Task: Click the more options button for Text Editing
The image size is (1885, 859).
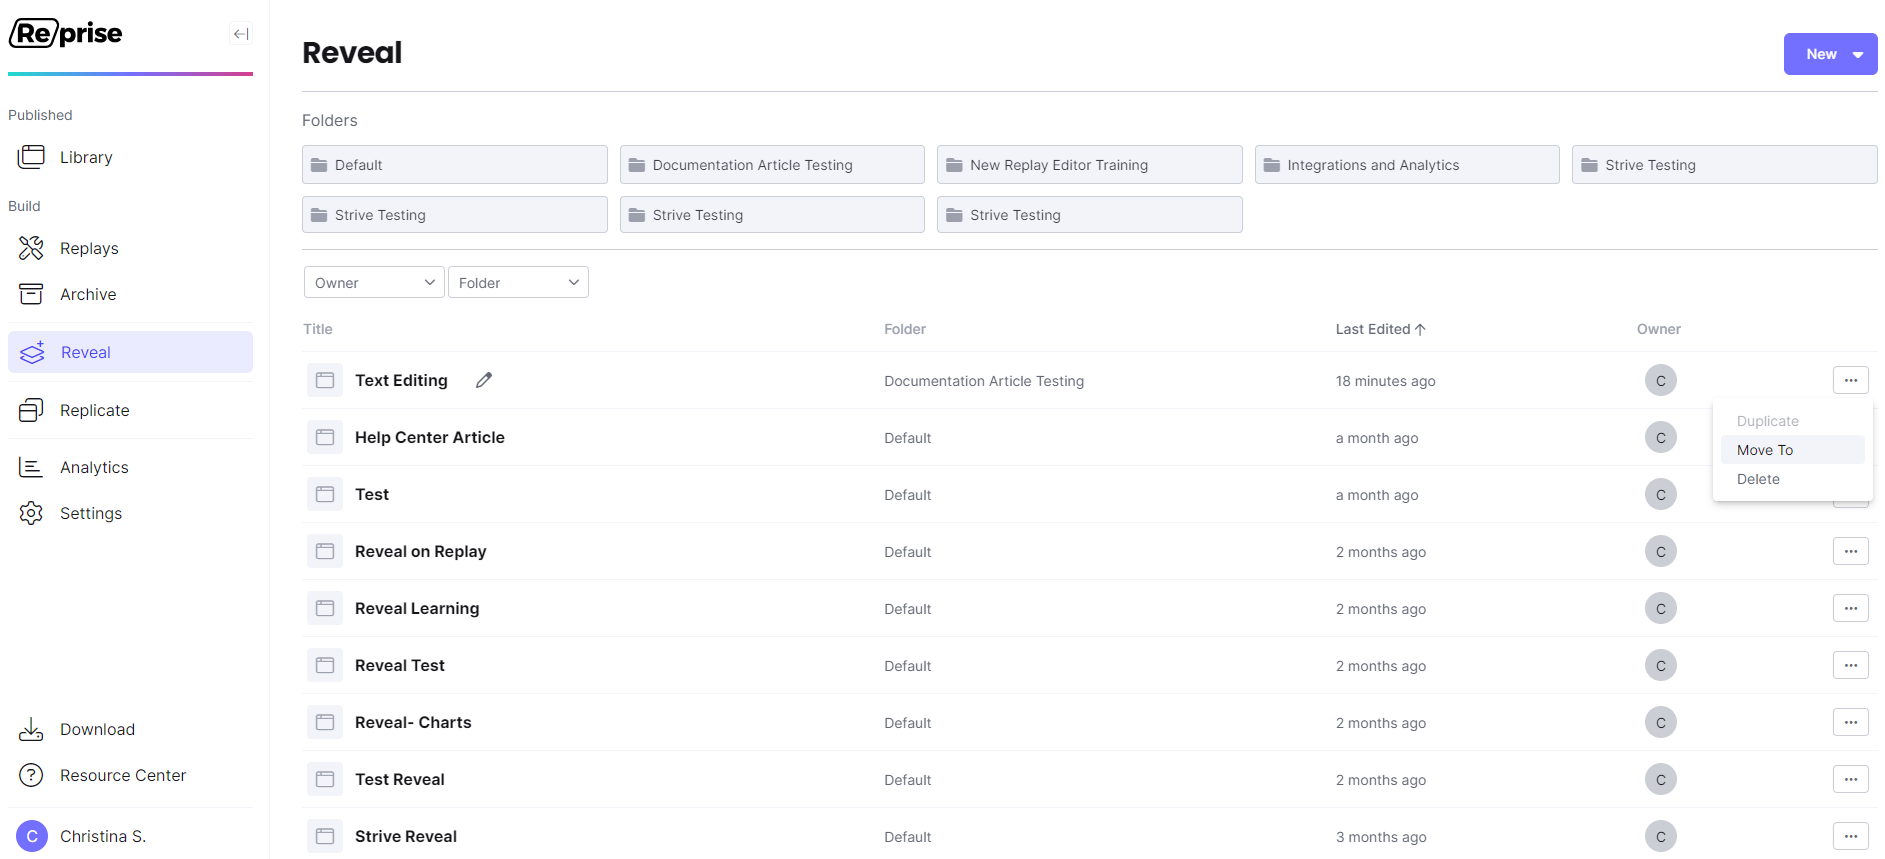Action: pos(1851,380)
